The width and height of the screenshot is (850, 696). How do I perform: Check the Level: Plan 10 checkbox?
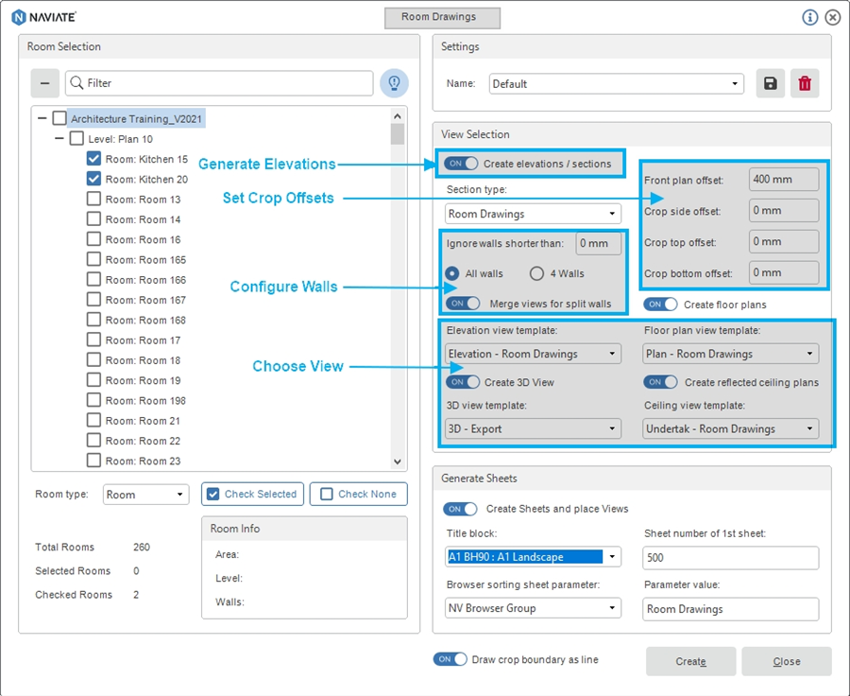point(76,138)
